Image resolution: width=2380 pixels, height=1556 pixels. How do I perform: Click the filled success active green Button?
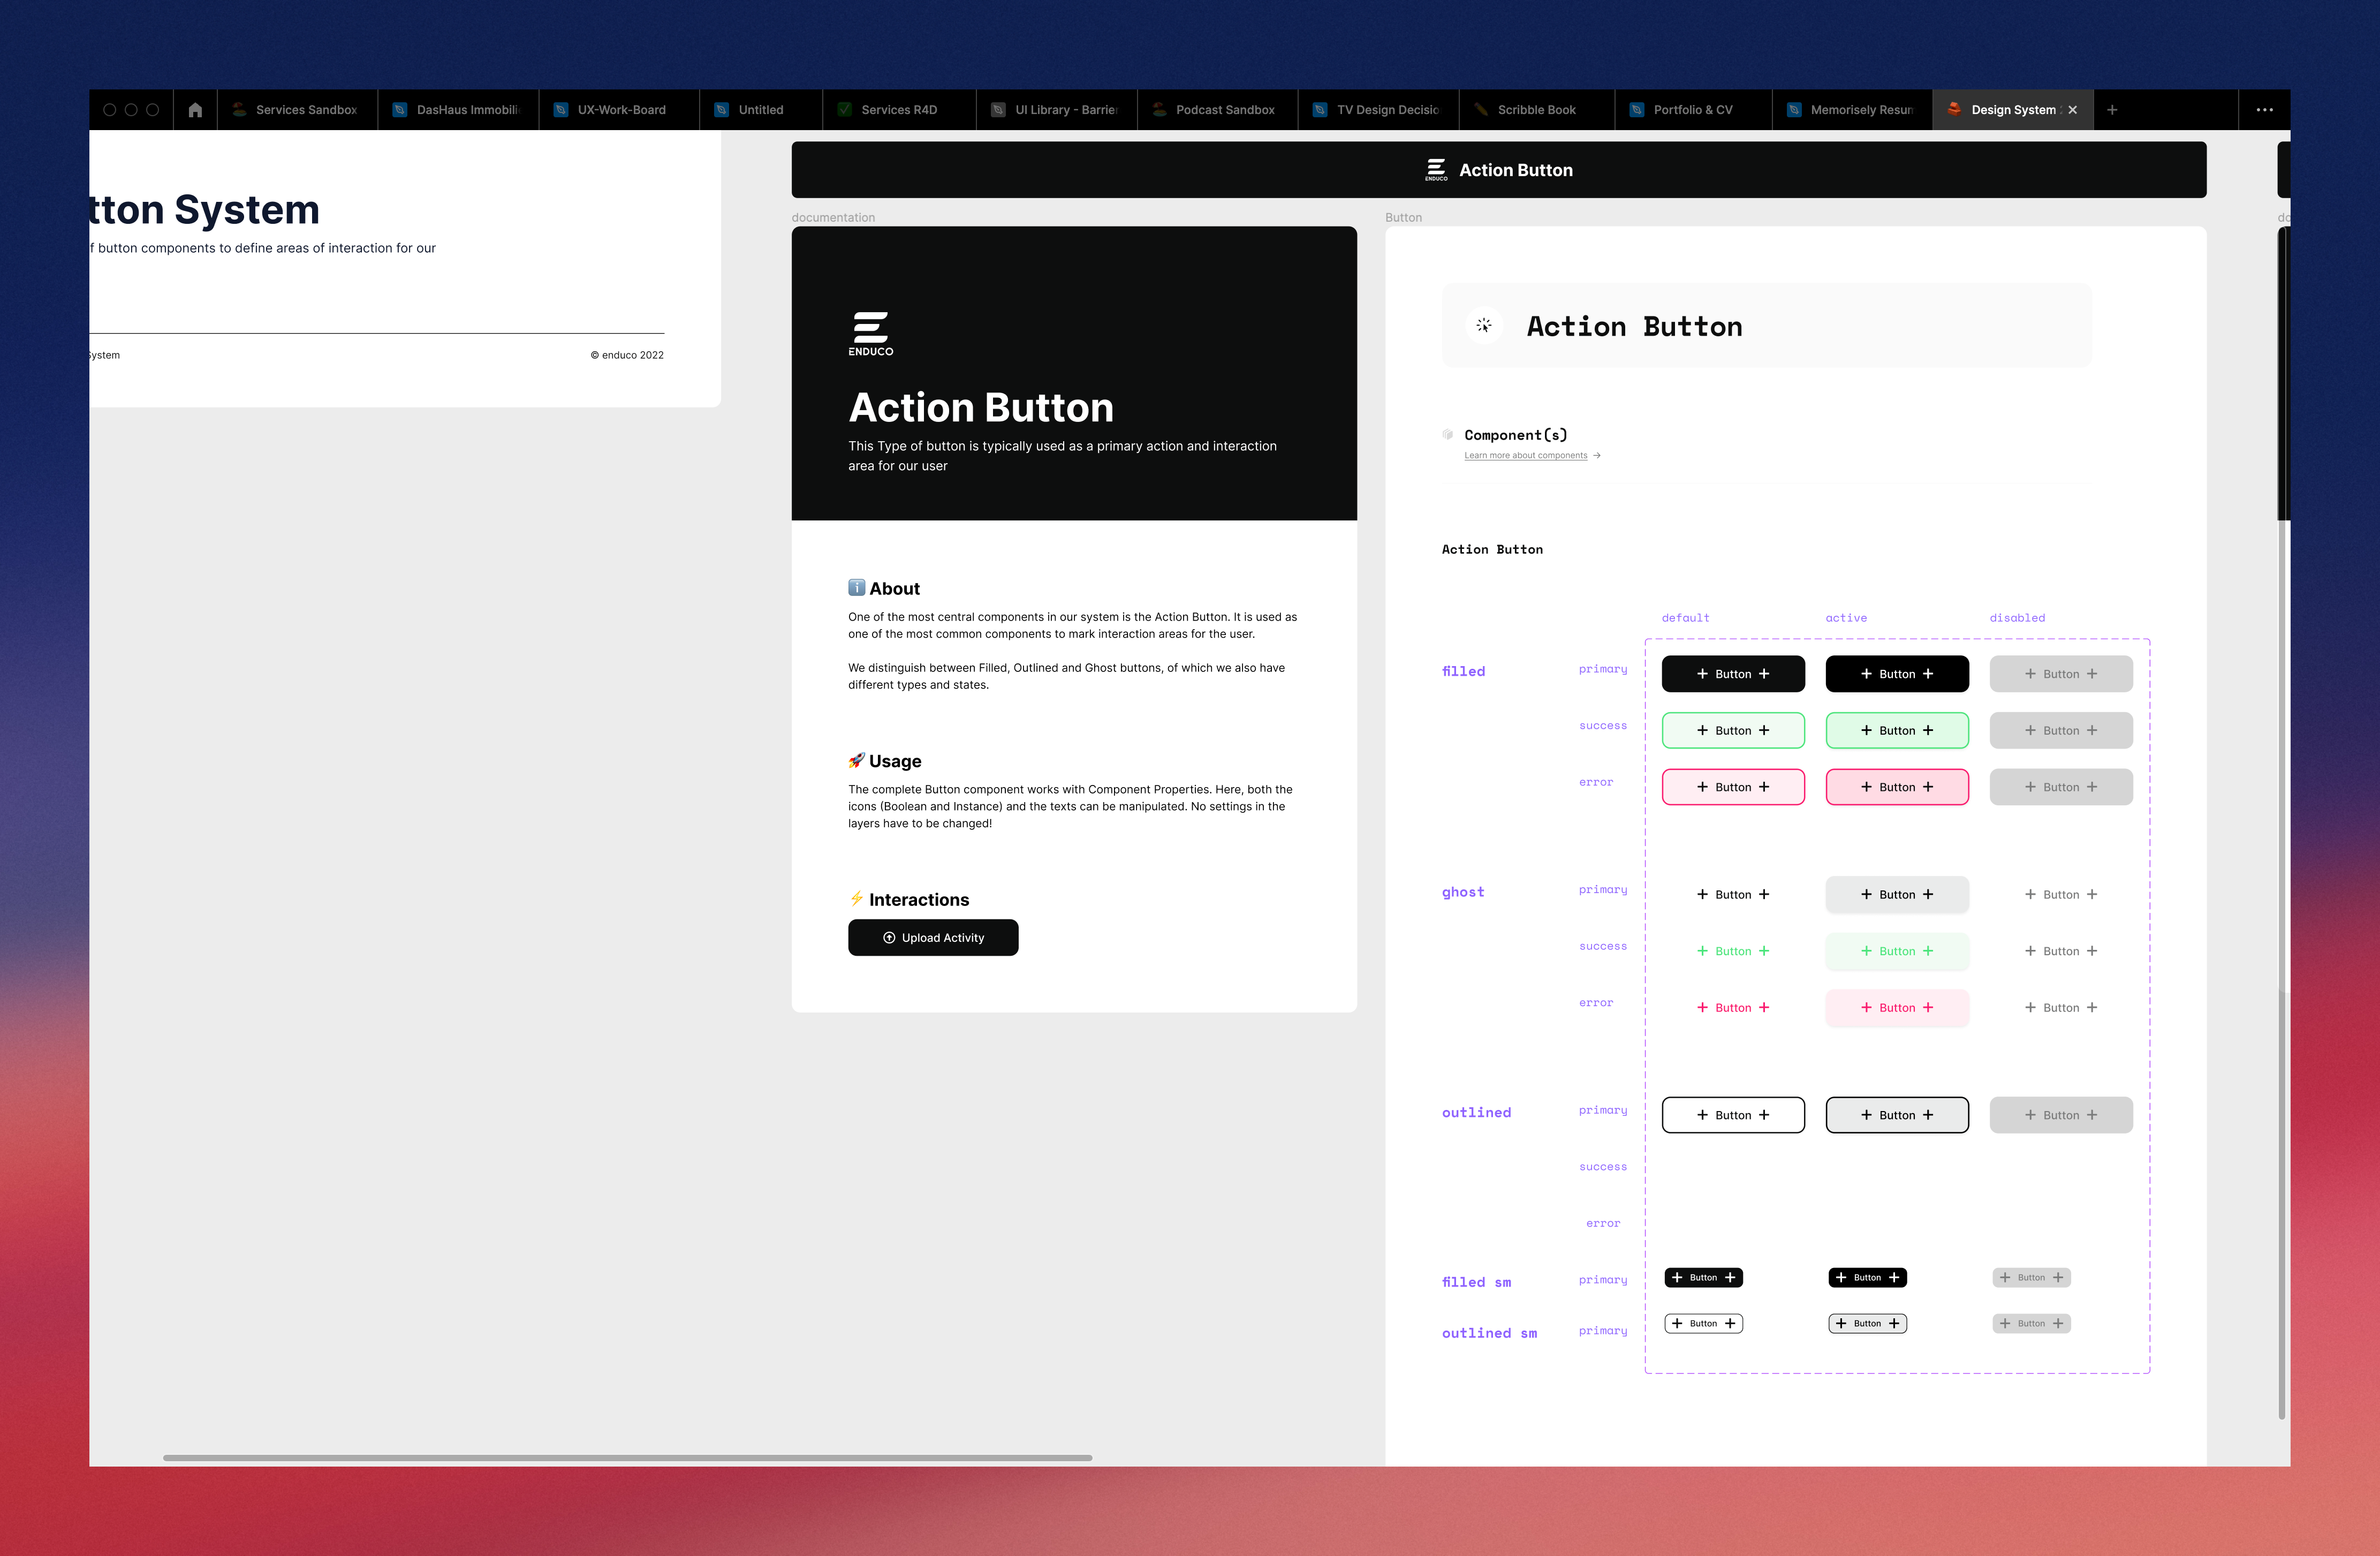click(1896, 731)
